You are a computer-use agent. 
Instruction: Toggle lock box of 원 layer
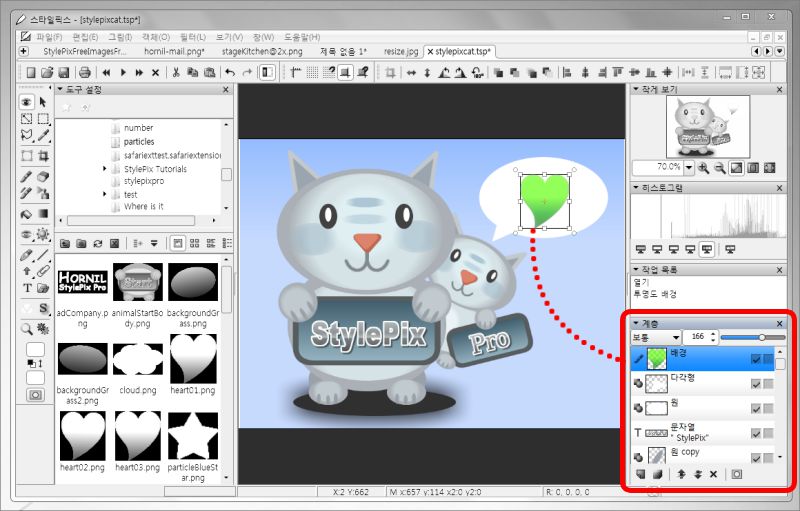pyautogui.click(x=768, y=408)
